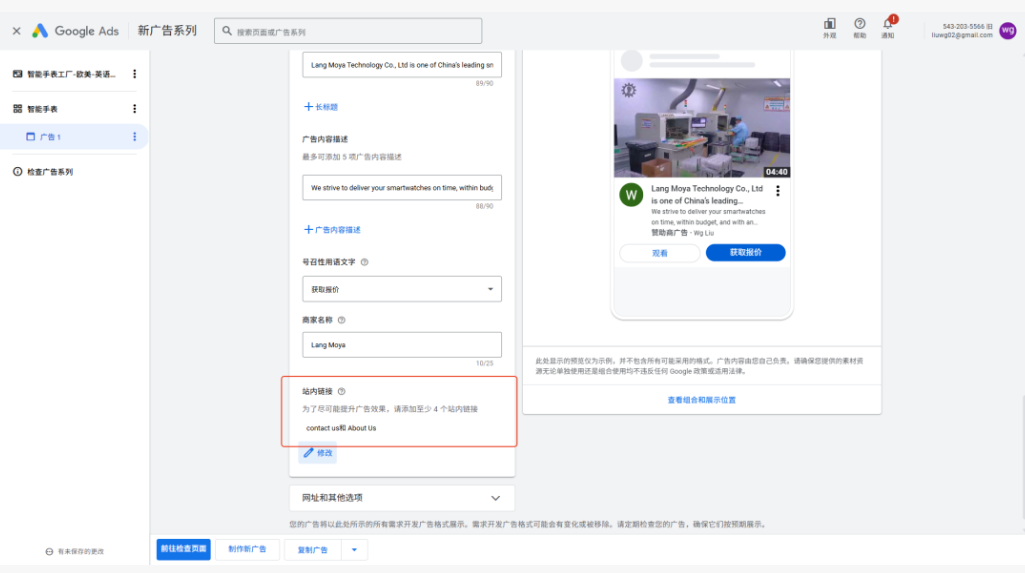This screenshot has width=1025, height=573.
Task: Click the video thumbnail in ad preview
Action: [x=701, y=128]
